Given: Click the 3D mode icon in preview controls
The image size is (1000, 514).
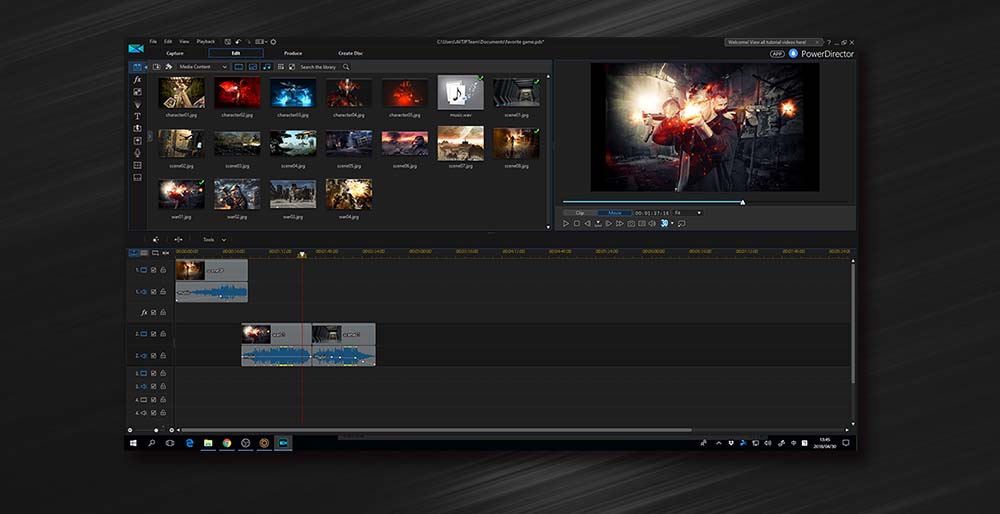Looking at the screenshot, I should click(x=664, y=223).
